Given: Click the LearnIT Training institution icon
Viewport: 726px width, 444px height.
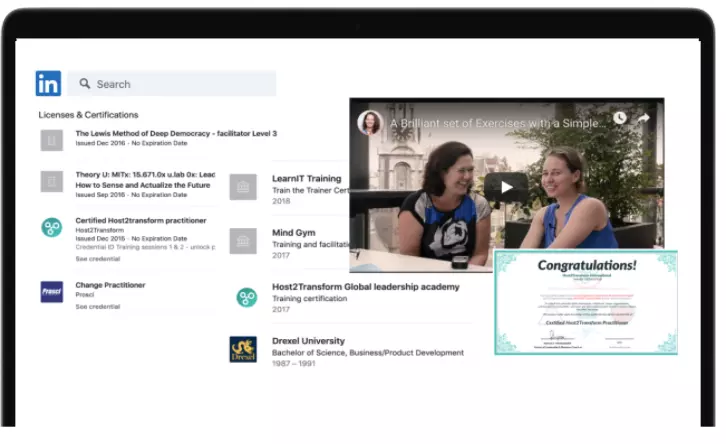Looking at the screenshot, I should click(243, 187).
